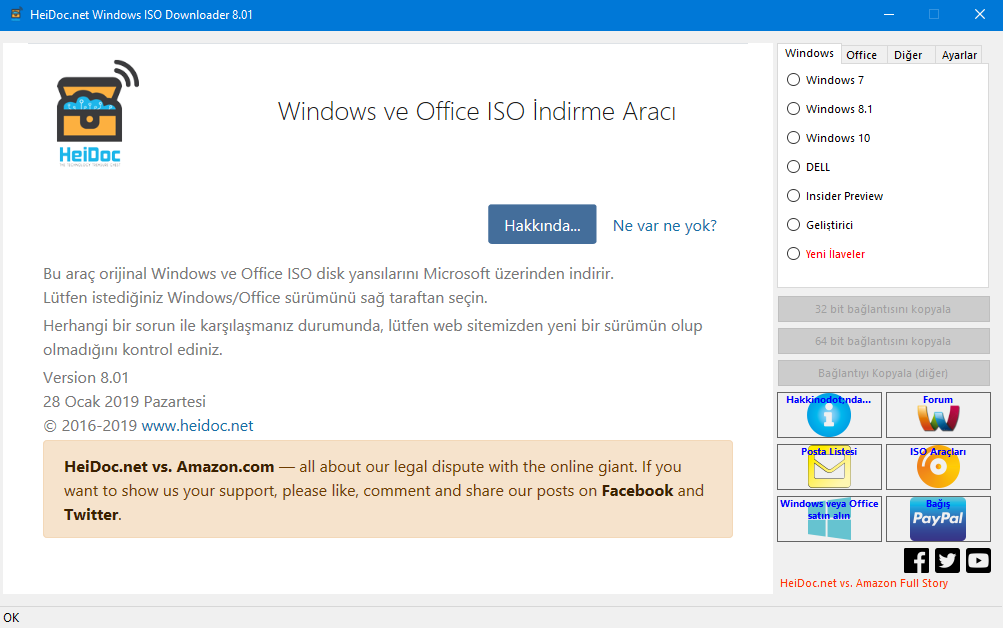Click the HeiDoc treasure chest logo
This screenshot has height=628, width=1003.
pos(97,113)
